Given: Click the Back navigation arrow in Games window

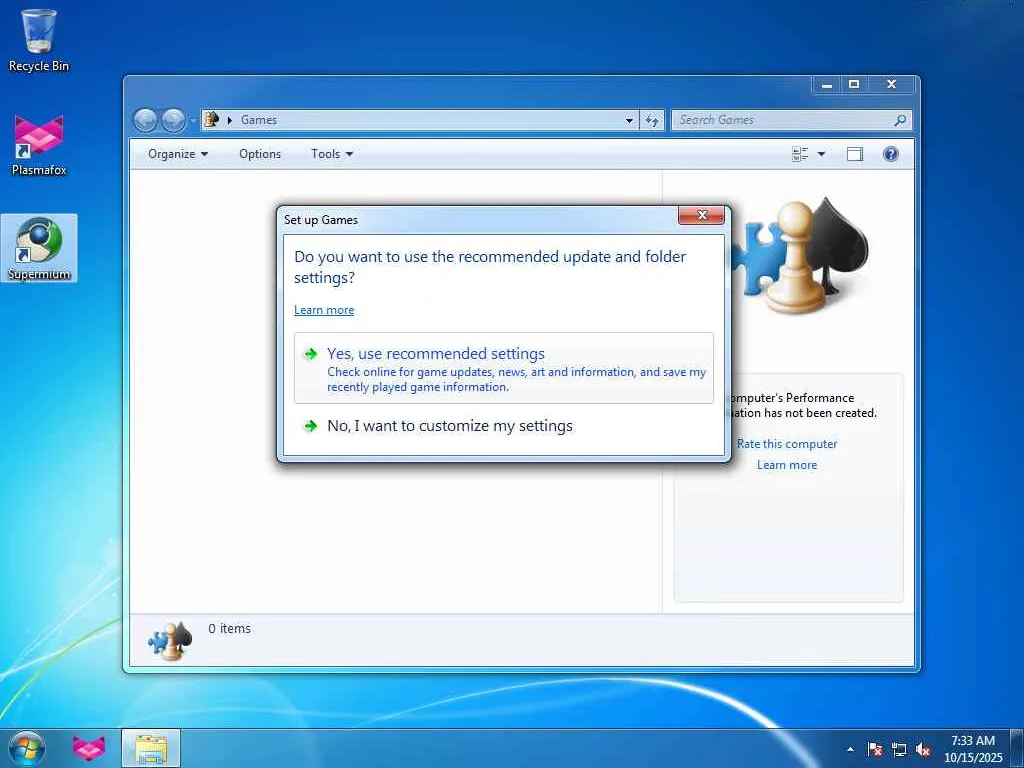Looking at the screenshot, I should 145,120.
